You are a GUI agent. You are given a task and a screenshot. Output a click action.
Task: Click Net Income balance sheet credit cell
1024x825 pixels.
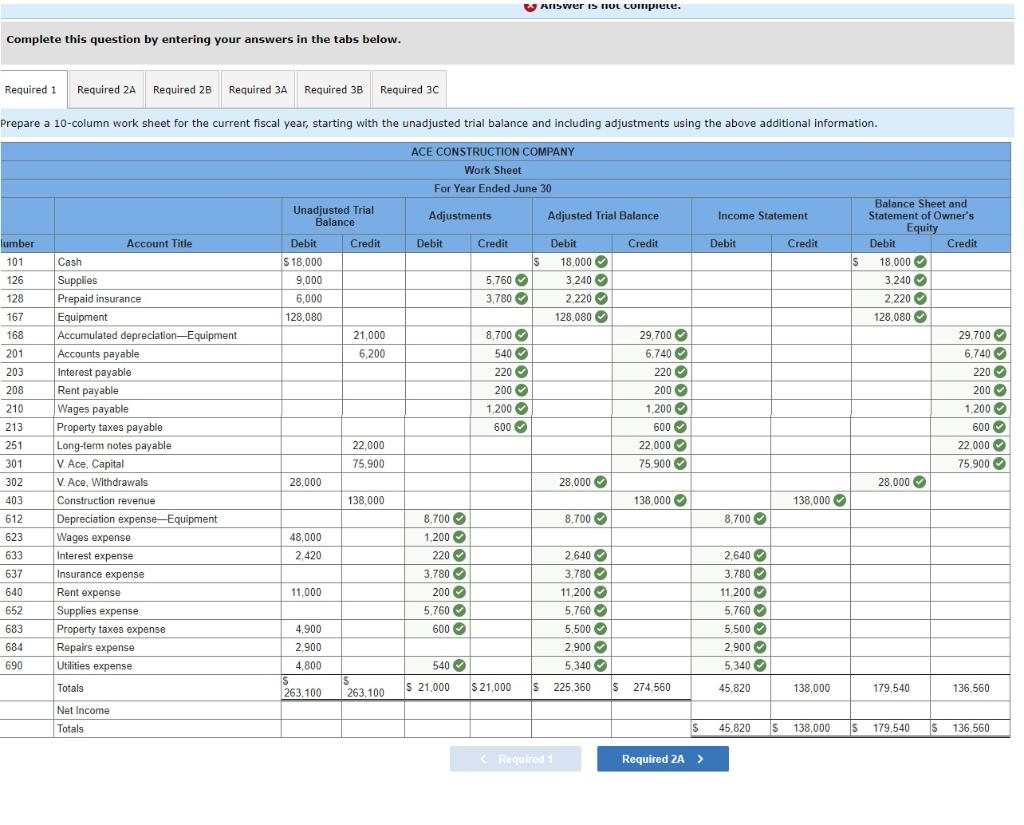pos(970,711)
